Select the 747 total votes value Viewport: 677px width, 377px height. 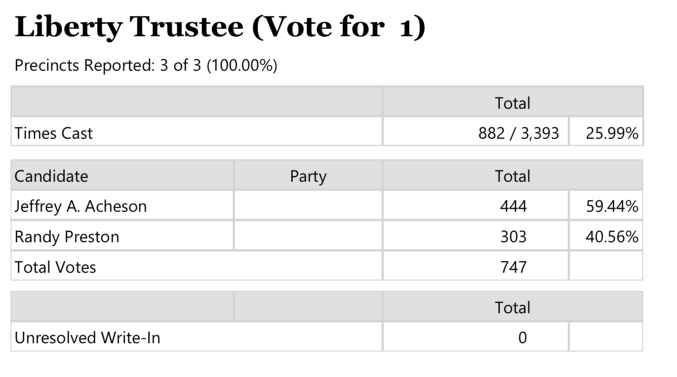[x=513, y=267]
